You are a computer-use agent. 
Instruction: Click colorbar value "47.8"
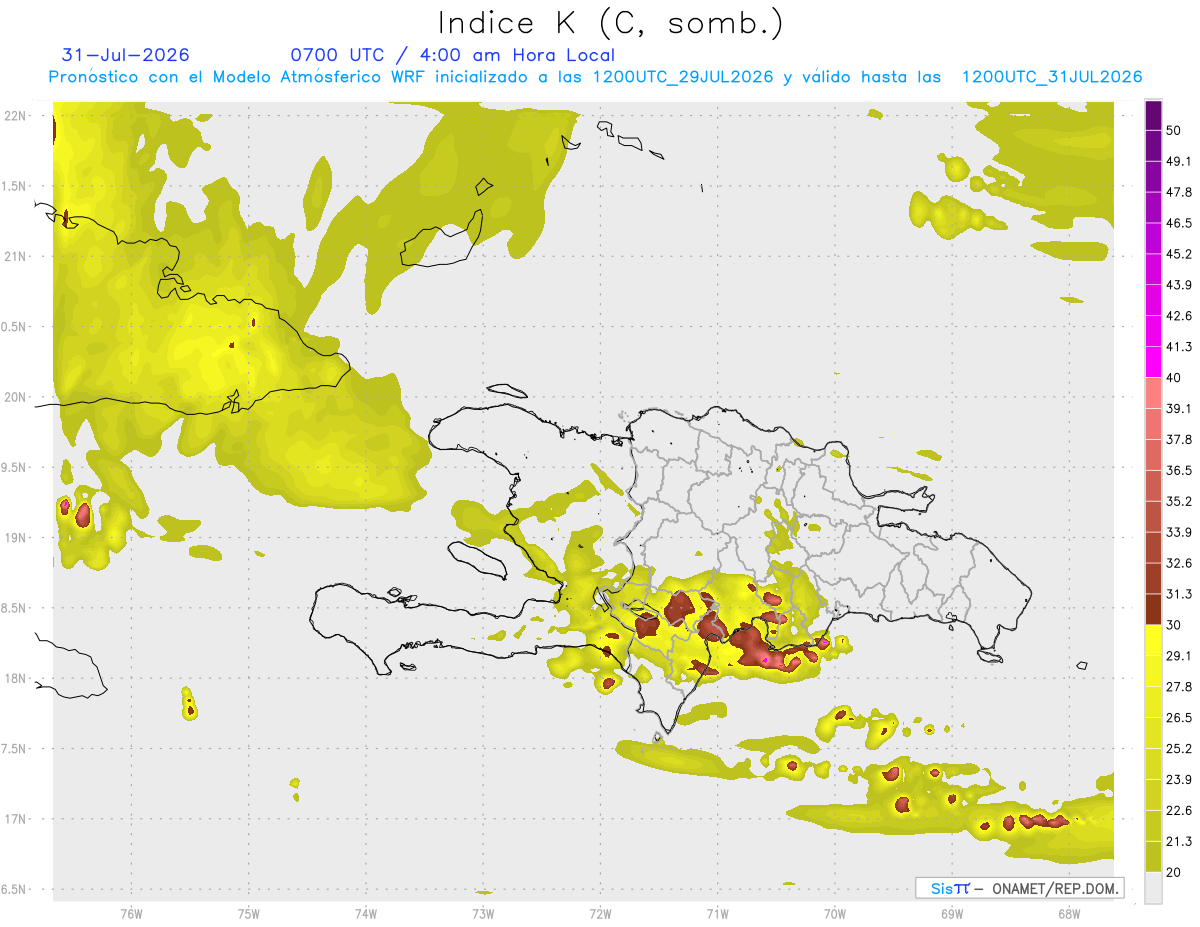tap(1180, 192)
